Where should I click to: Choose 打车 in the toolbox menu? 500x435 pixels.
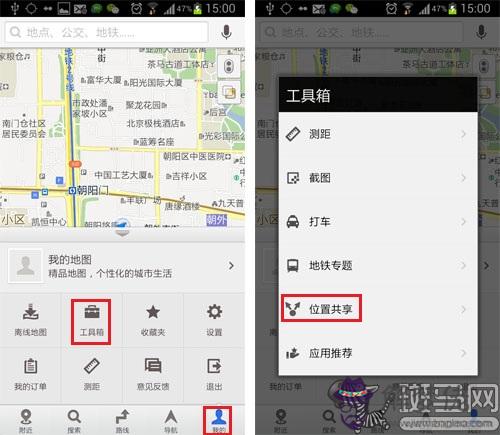tap(378, 221)
